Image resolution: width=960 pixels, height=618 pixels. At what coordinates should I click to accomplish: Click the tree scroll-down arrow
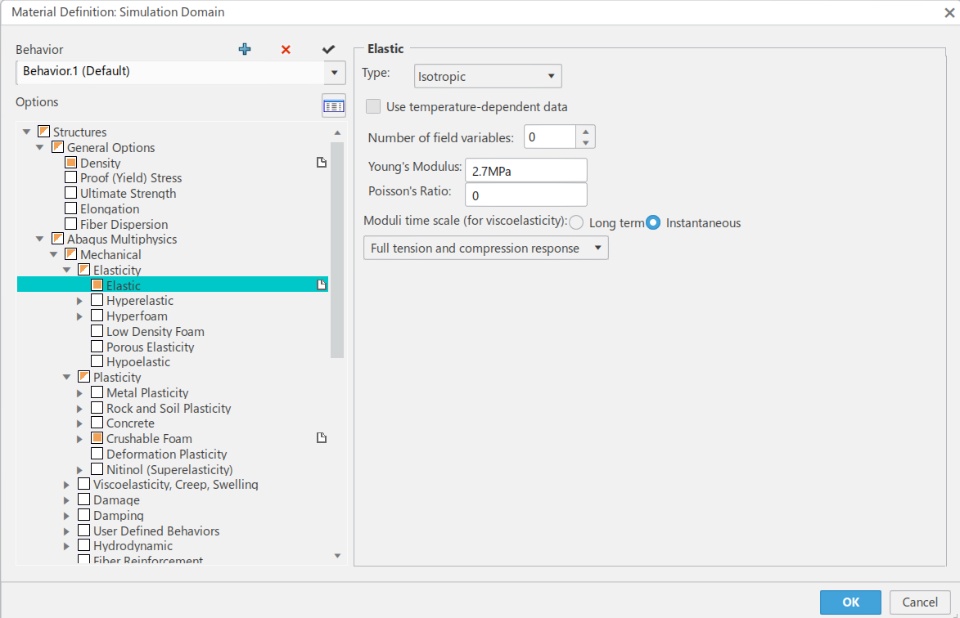pos(337,556)
